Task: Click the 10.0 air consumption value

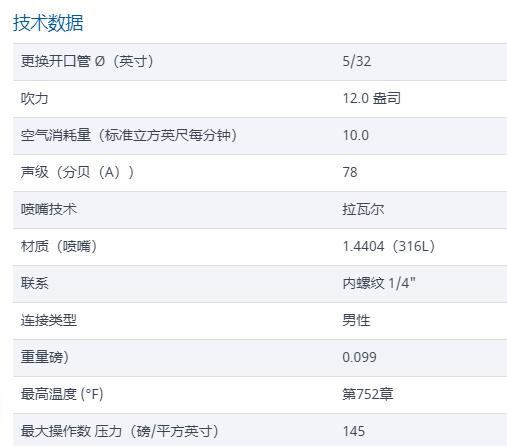Action: click(356, 135)
